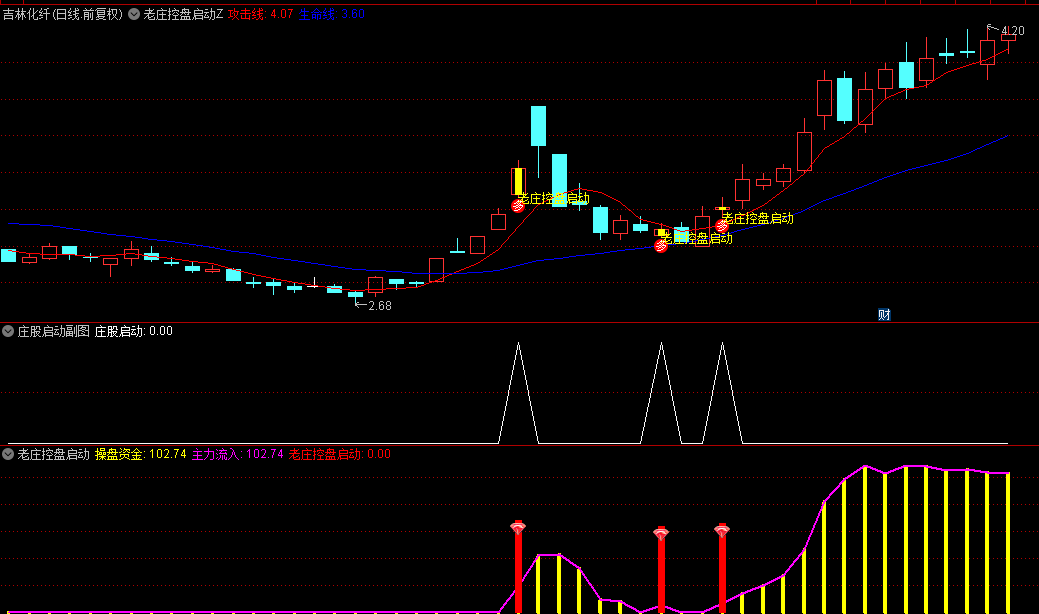Click 老庄控盘启动 label crossing the blue lifeline
The height and width of the screenshot is (614, 1039).
point(697,238)
